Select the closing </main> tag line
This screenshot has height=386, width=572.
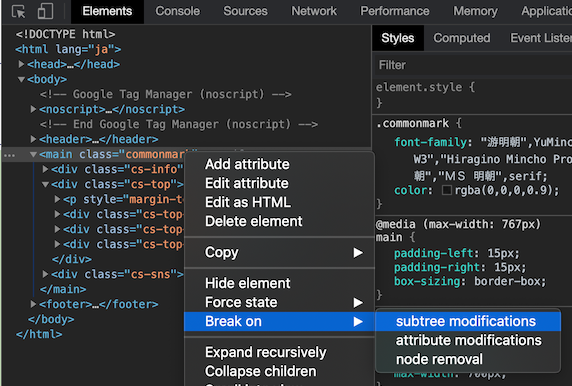pos(63,289)
